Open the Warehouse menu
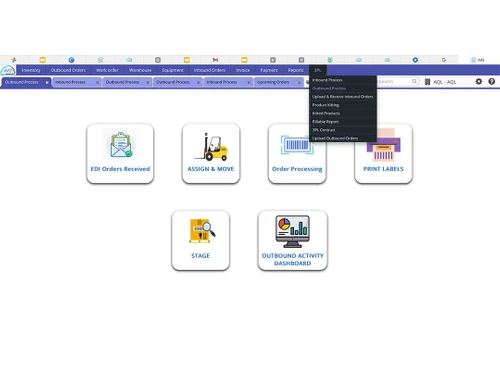Screen dimensions: 500x375 click(140, 70)
